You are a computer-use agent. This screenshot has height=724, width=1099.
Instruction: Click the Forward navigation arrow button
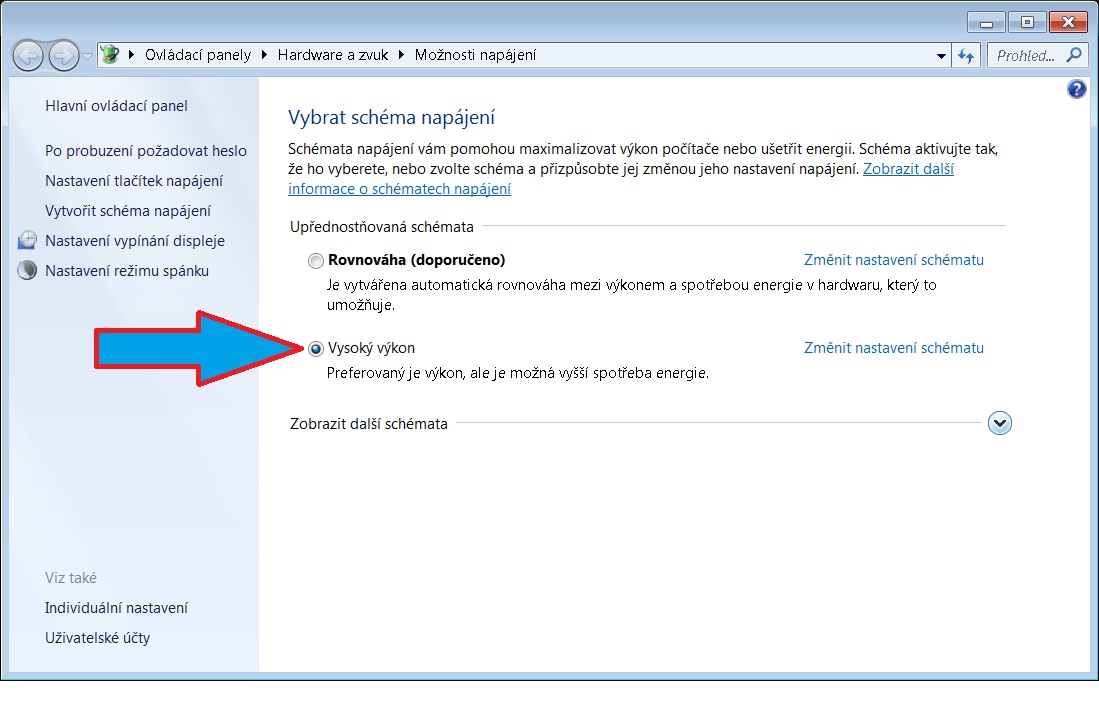[64, 55]
